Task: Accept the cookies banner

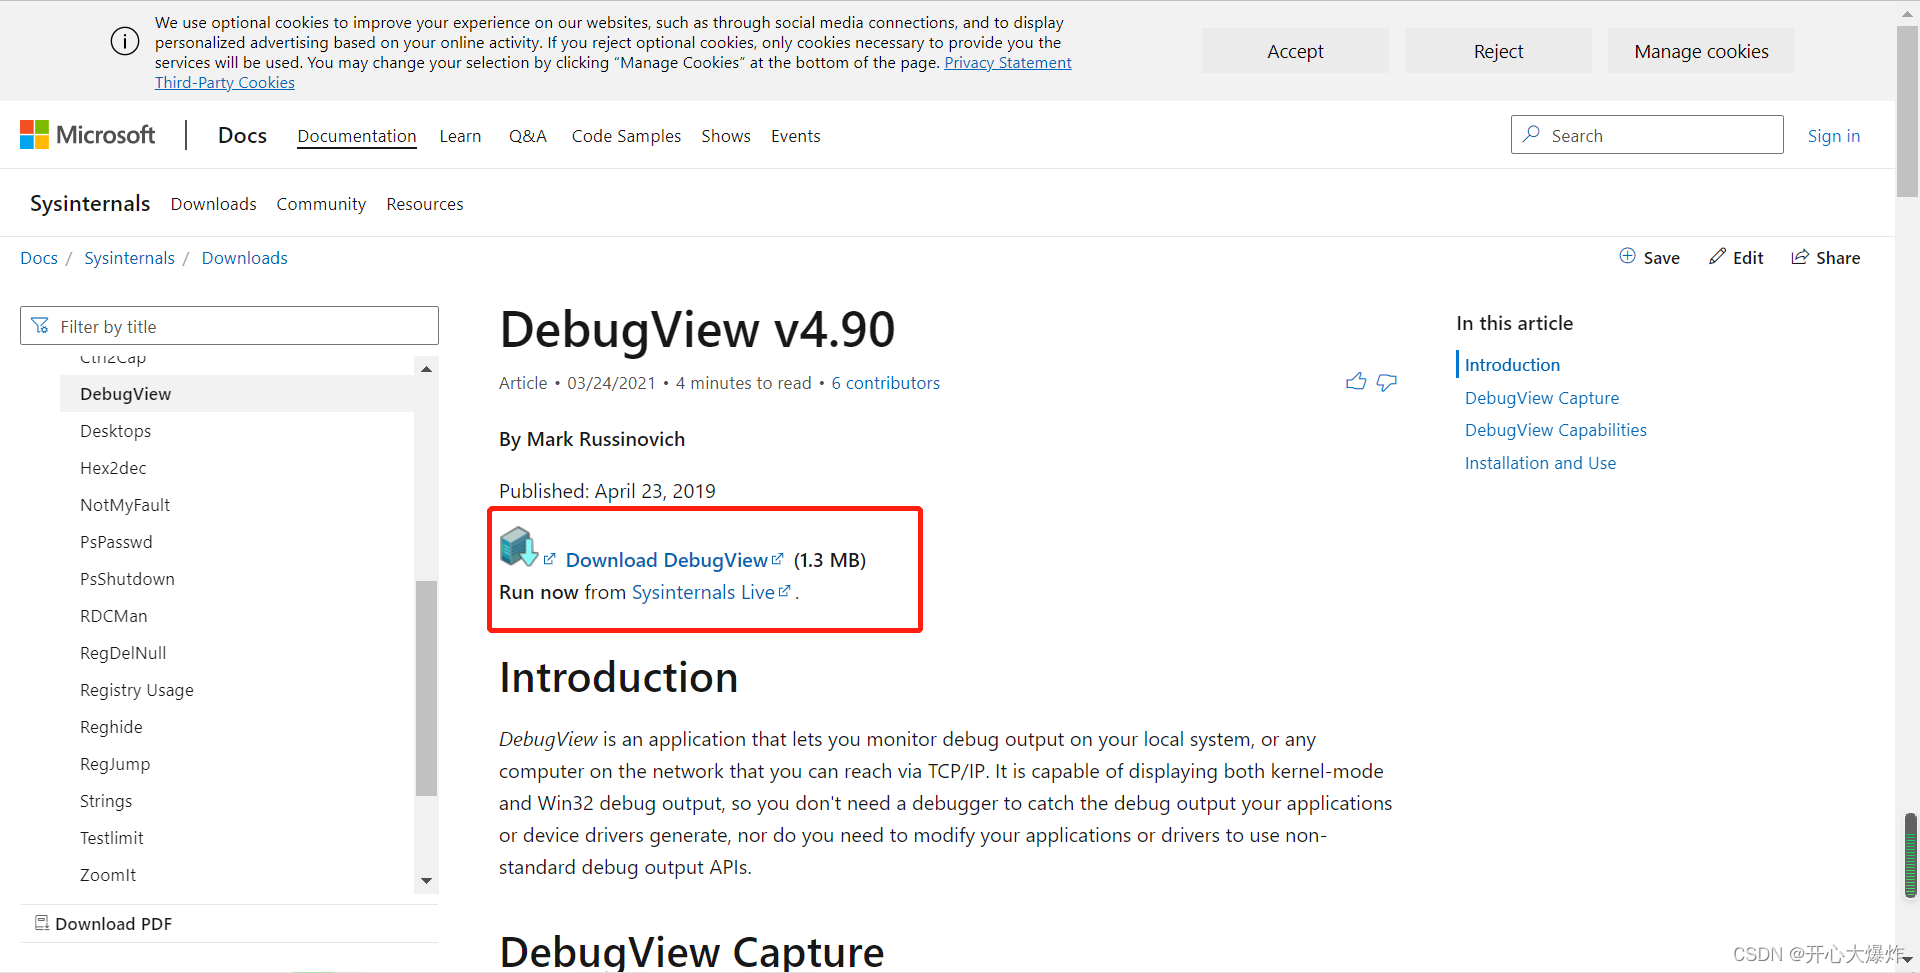Action: [x=1294, y=50]
